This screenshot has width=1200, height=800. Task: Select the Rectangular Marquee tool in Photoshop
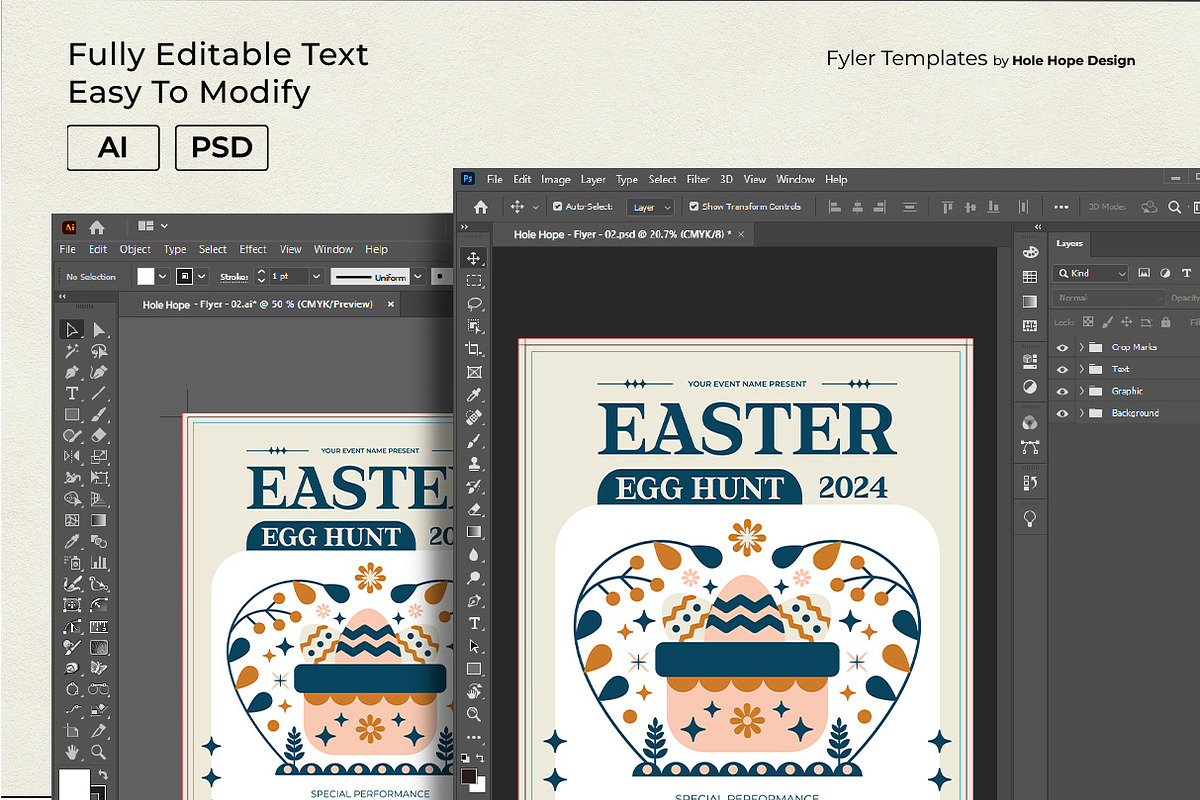[474, 281]
